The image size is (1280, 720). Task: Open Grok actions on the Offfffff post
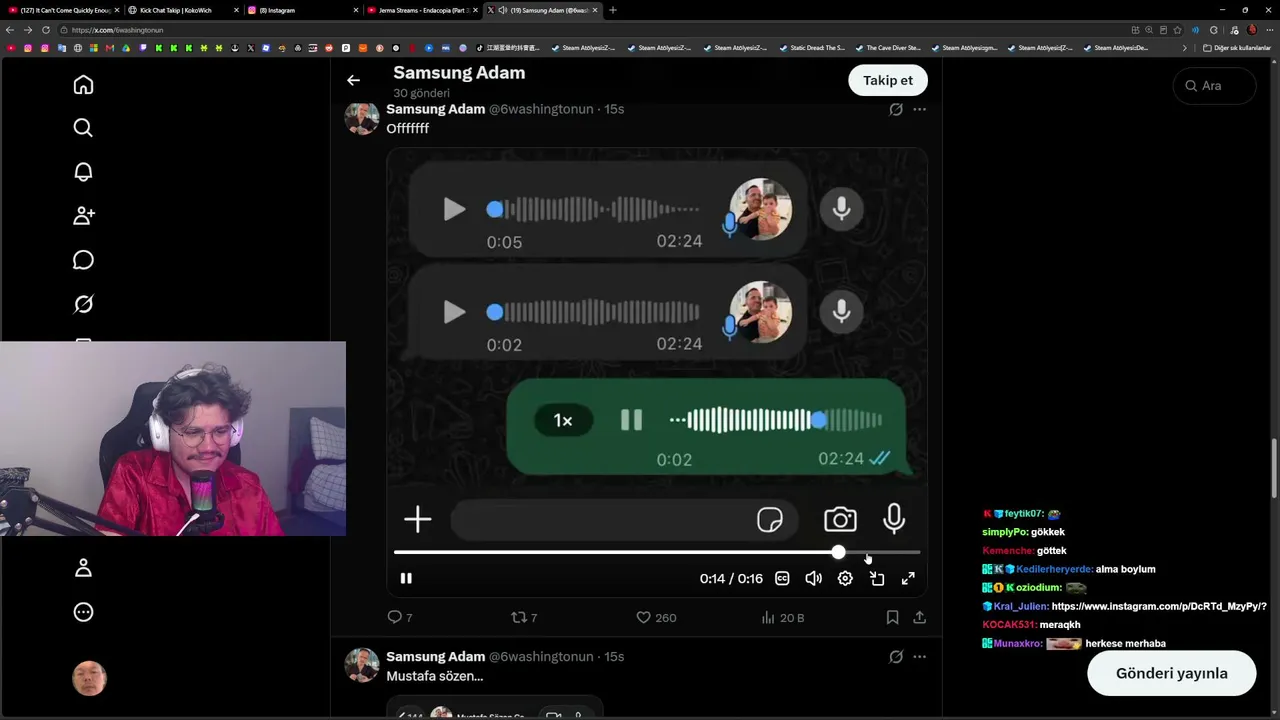coord(896,109)
